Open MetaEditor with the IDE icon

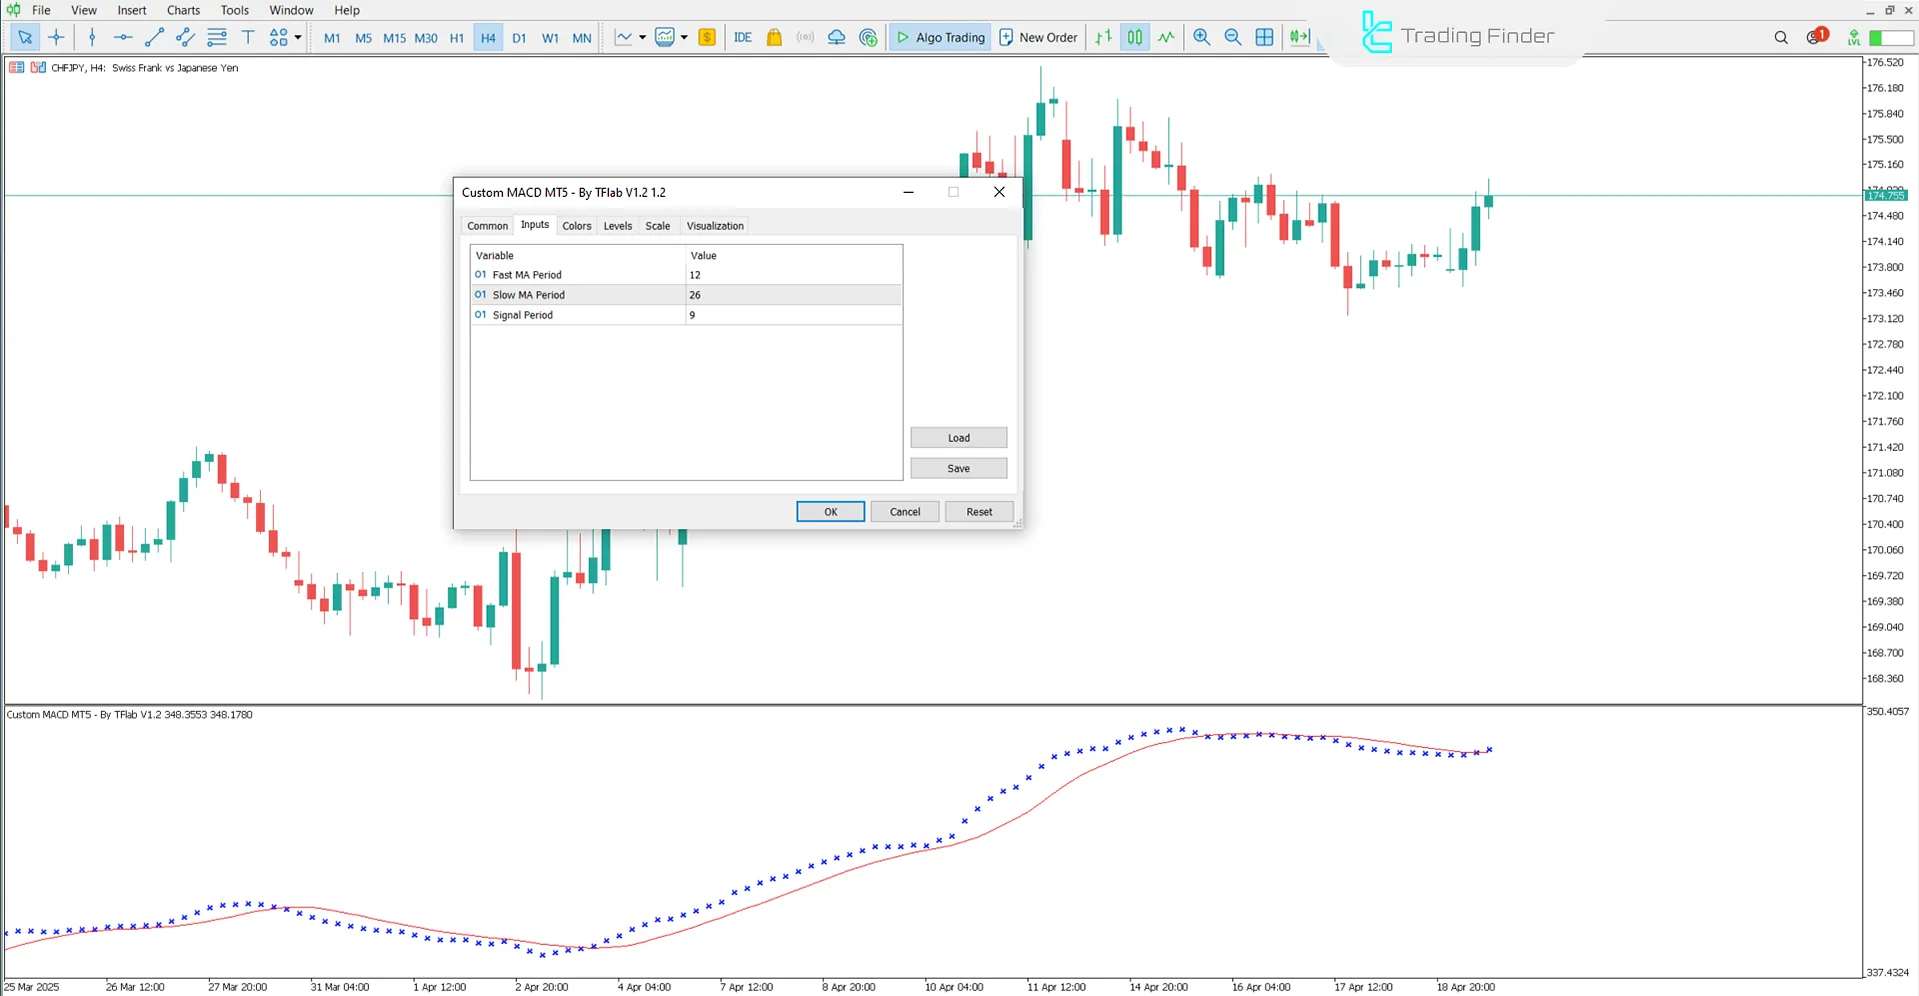742,37
